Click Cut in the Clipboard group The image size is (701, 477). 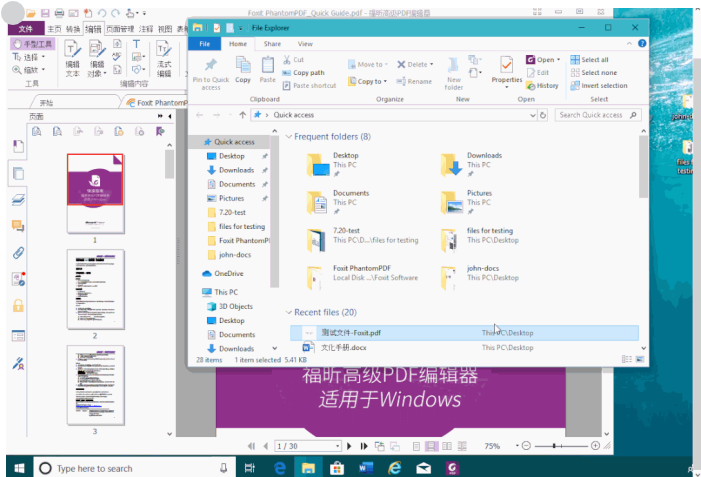click(x=294, y=59)
